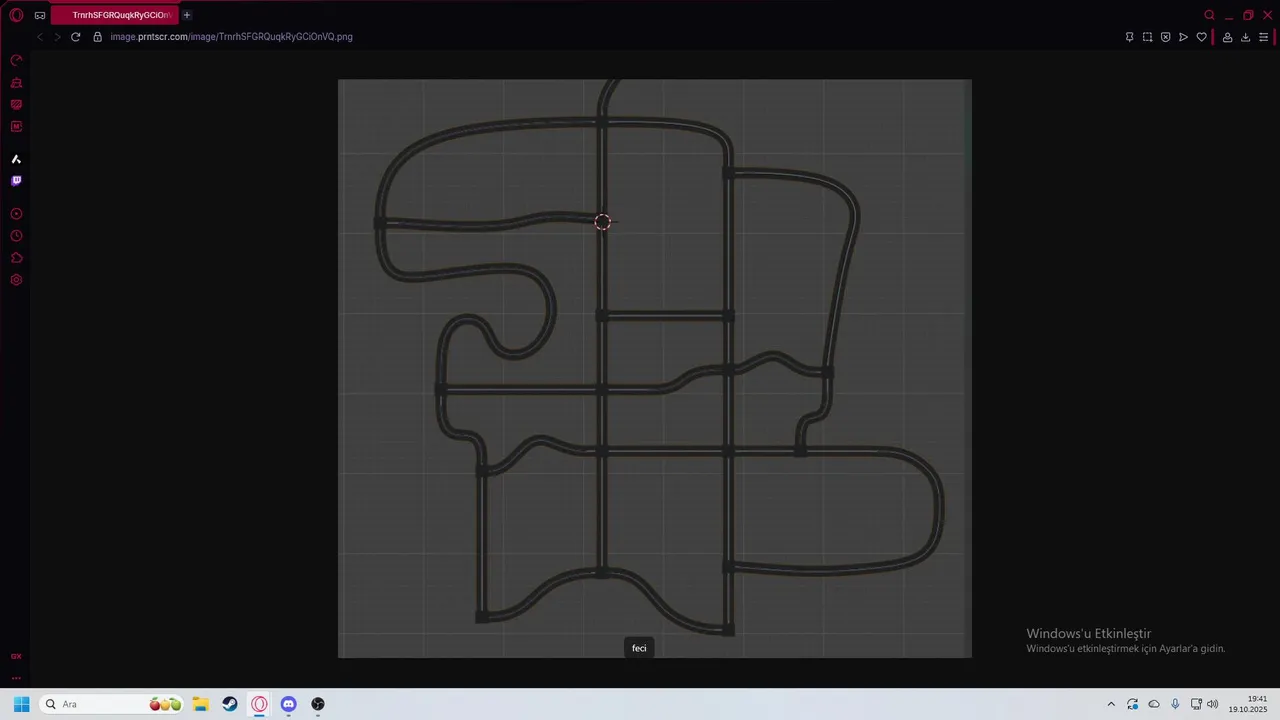Open the Opera GX main menu logo
The image size is (1280, 720).
pos(16,15)
